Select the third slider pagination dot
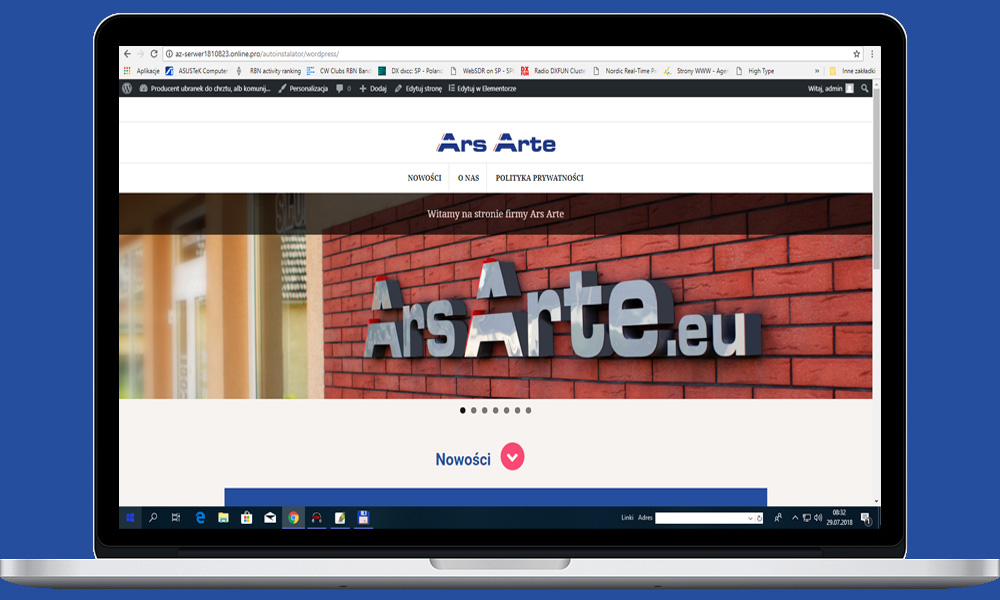Viewport: 1000px width, 600px height. point(485,411)
